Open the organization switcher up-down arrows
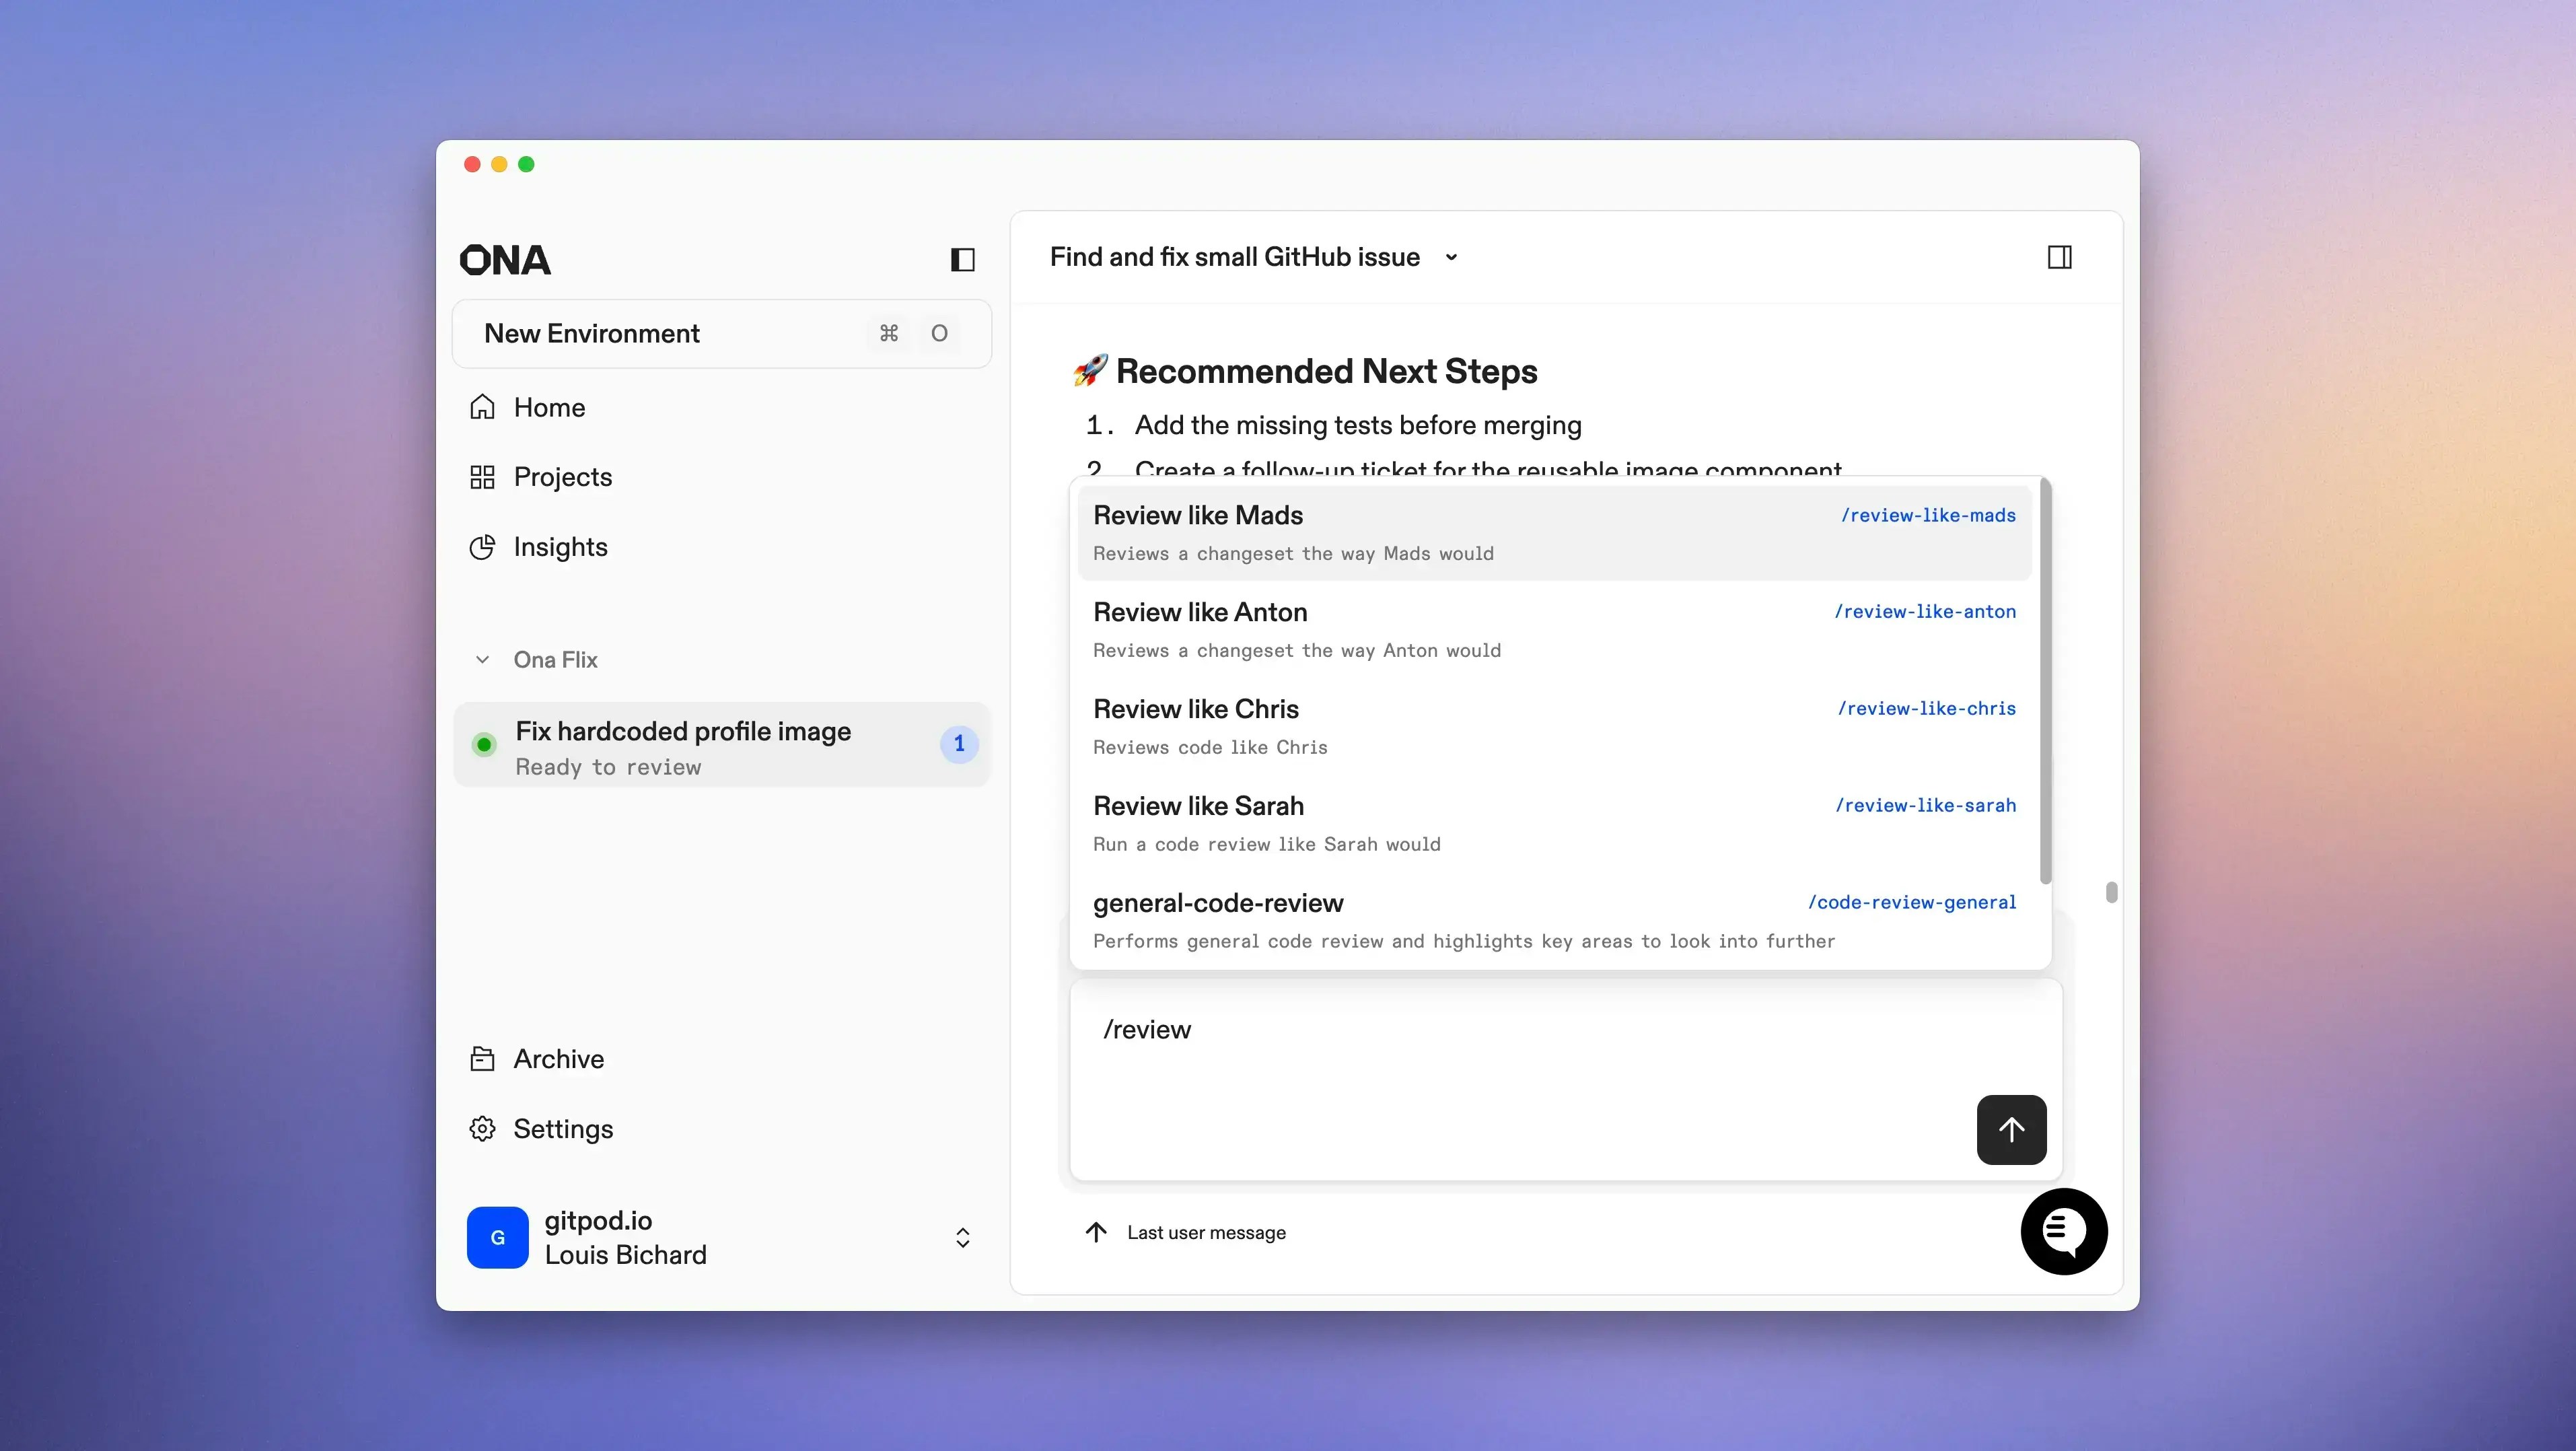 pyautogui.click(x=962, y=1238)
